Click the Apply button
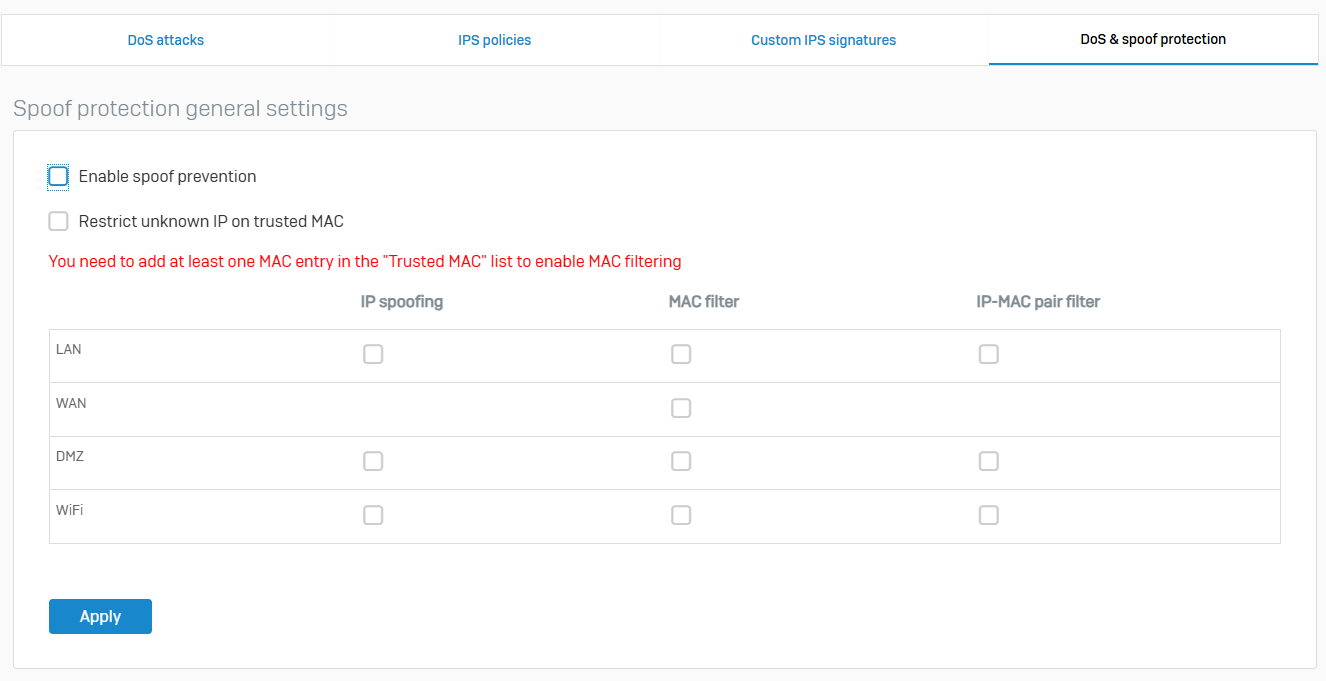The image size is (1326, 681). pos(100,616)
